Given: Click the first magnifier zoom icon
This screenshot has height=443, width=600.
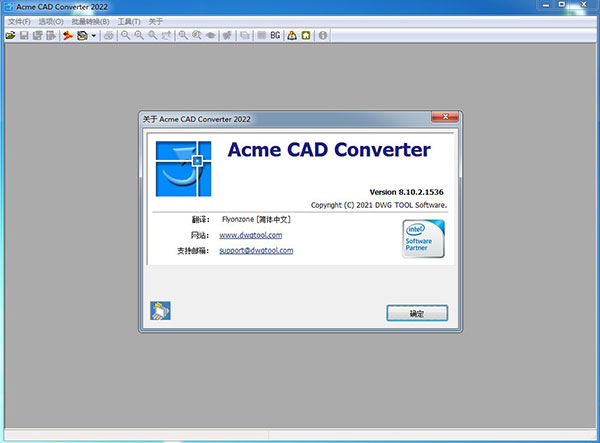Looking at the screenshot, I should 125,35.
